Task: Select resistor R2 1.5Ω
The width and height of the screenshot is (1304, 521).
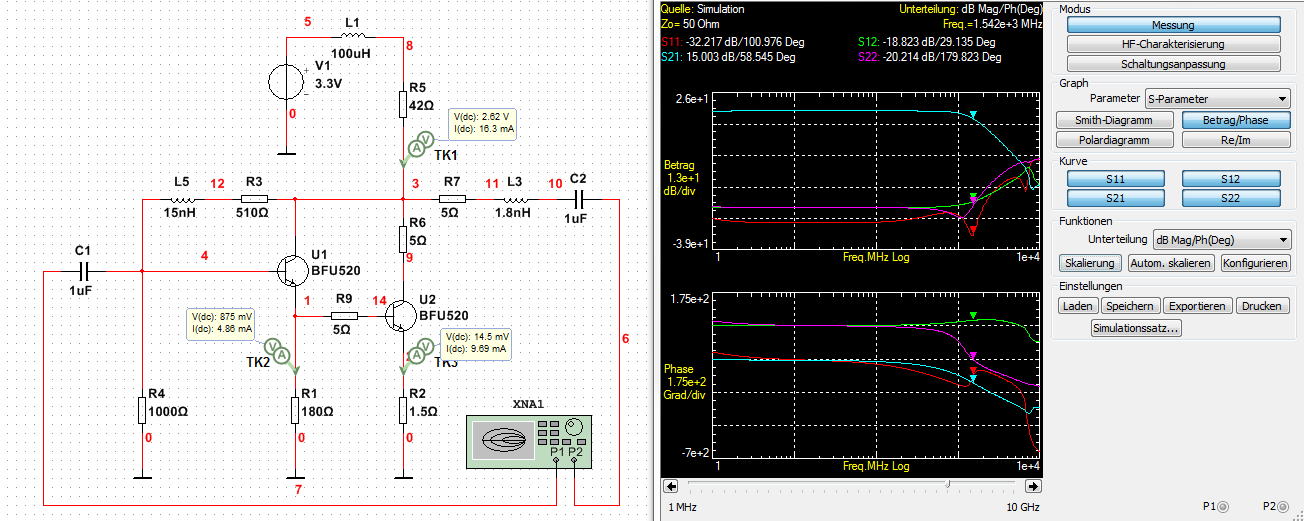Action: click(403, 411)
